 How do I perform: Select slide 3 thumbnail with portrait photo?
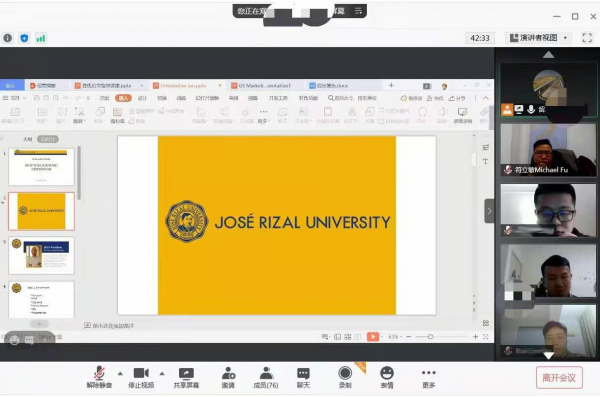(x=41, y=255)
